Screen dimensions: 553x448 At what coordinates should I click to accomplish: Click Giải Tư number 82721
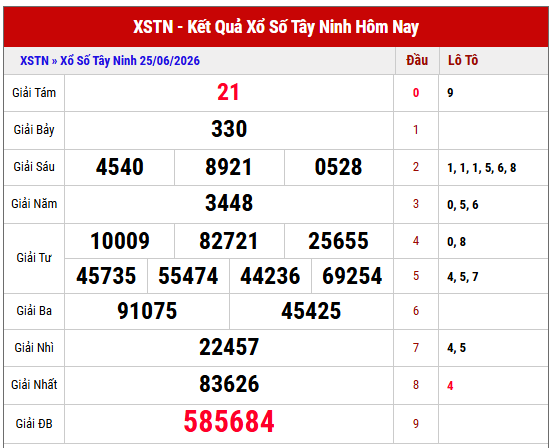pyautogui.click(x=229, y=241)
